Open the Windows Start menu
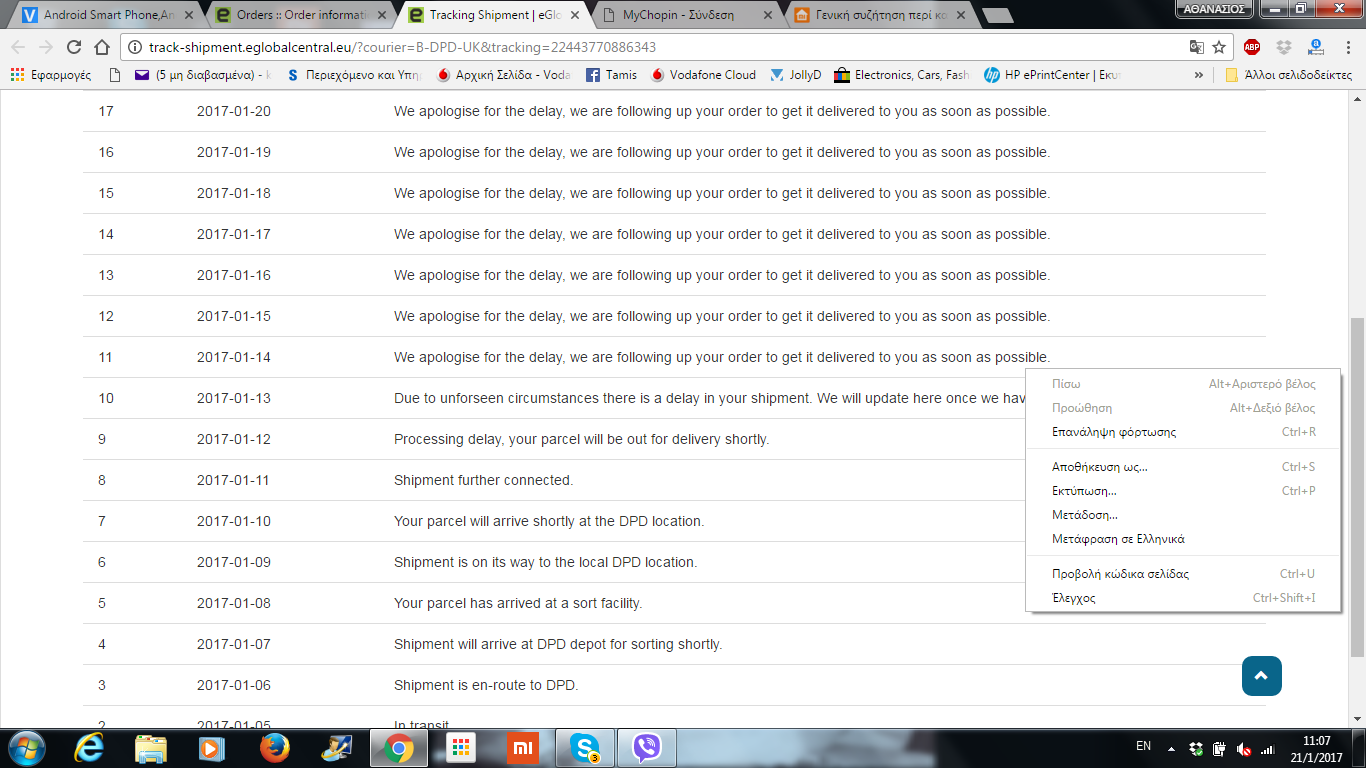The height and width of the screenshot is (768, 1366). 25,747
